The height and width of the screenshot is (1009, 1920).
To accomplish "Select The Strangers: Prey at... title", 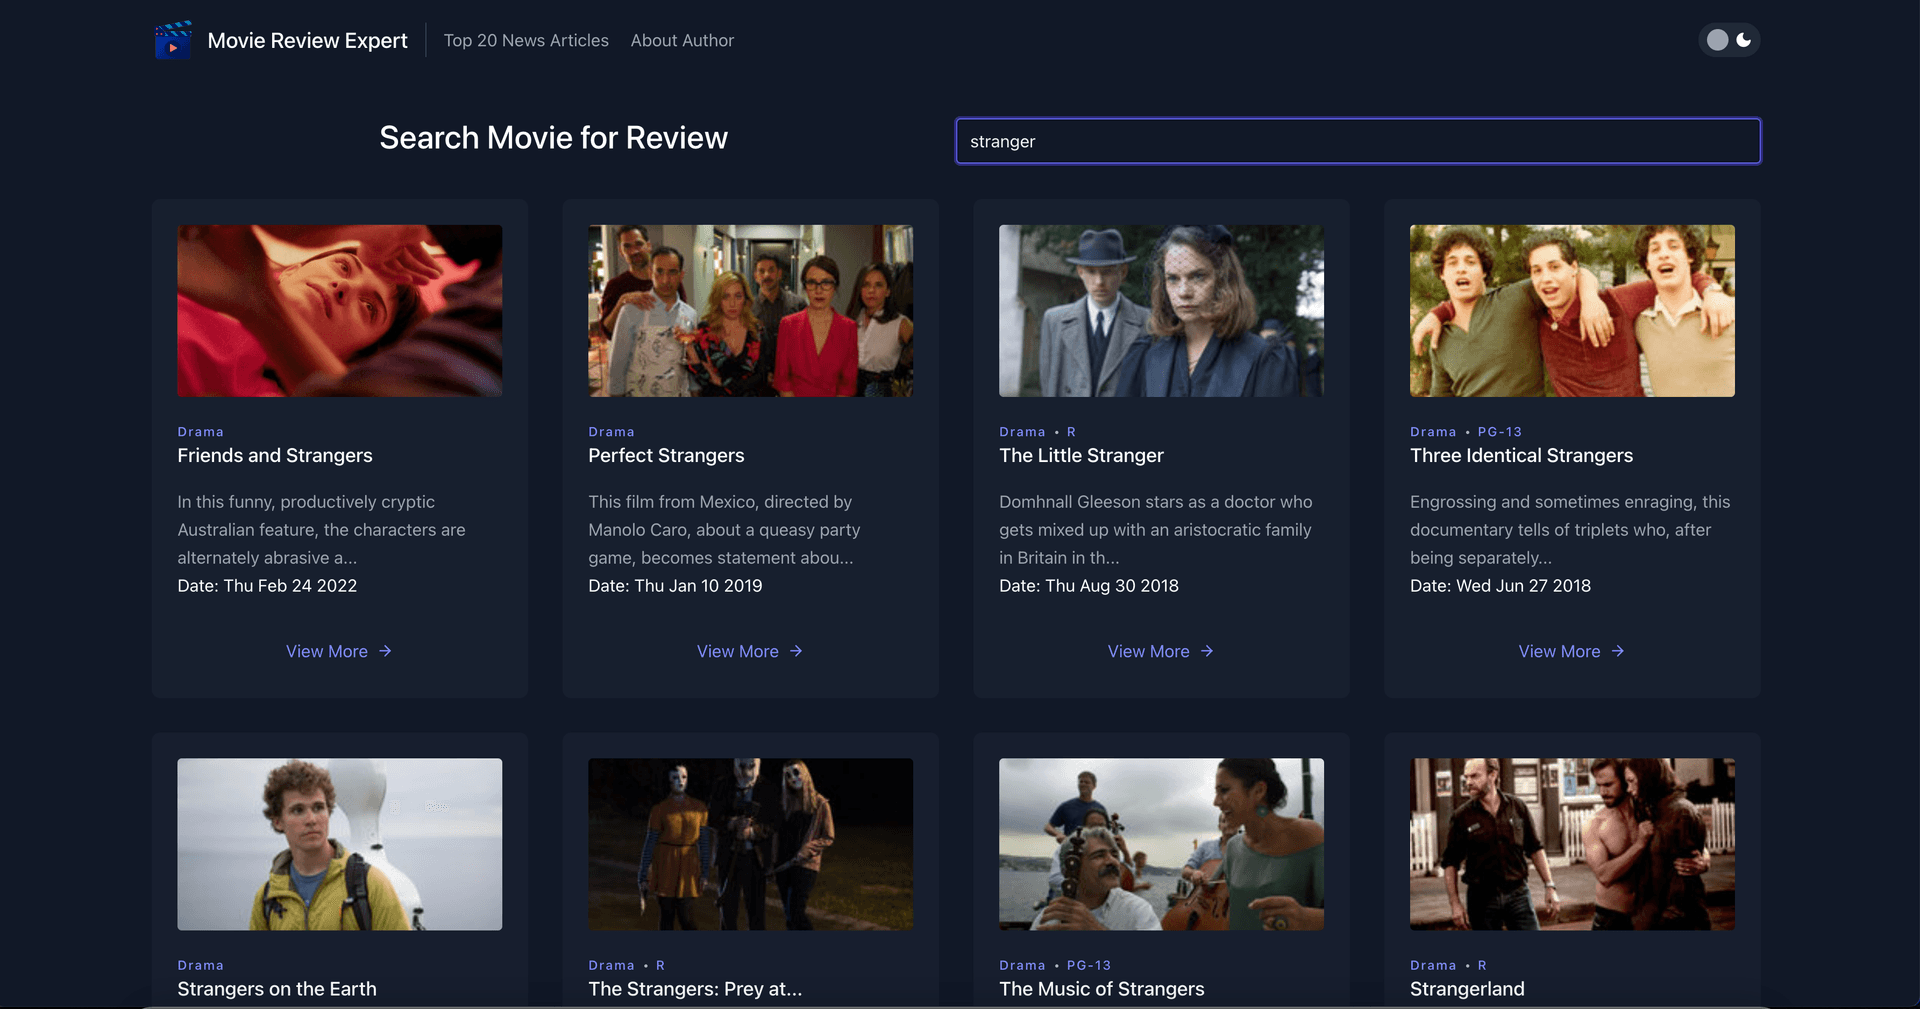I will click(695, 989).
